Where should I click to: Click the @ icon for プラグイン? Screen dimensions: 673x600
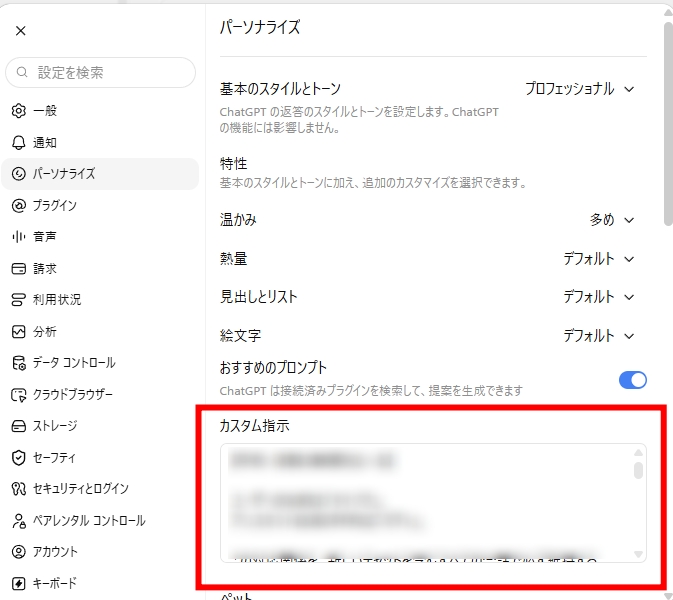pyautogui.click(x=18, y=206)
